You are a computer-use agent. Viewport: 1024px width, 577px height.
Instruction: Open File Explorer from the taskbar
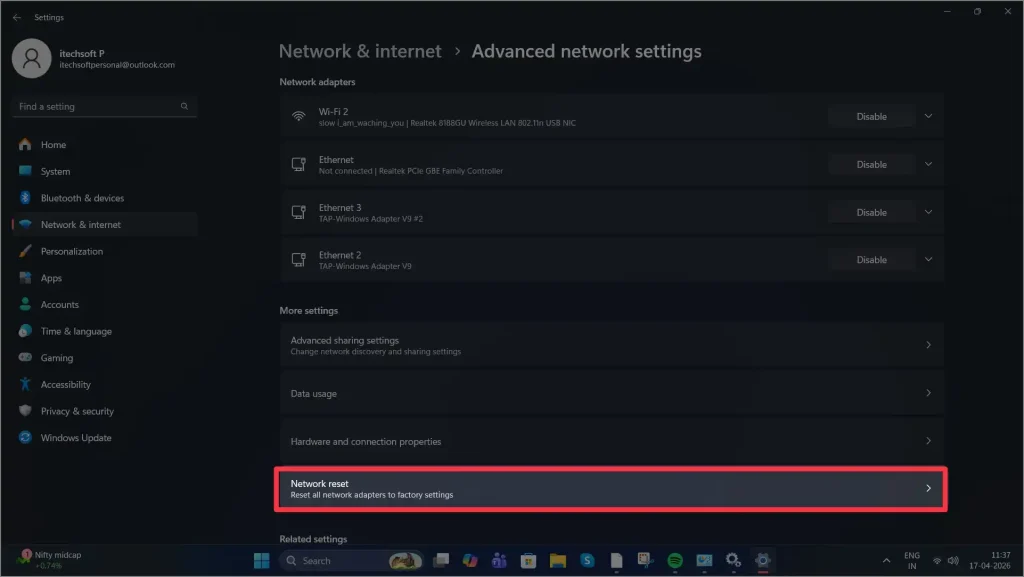tap(558, 561)
